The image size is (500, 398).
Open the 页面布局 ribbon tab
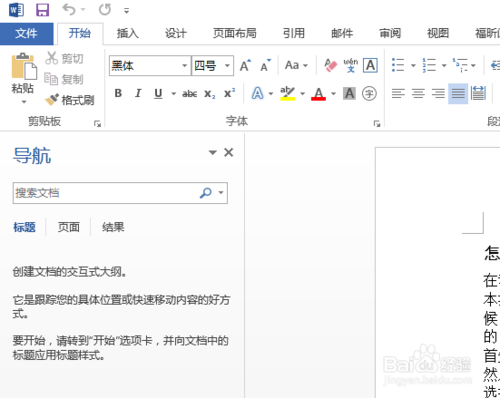click(x=235, y=33)
